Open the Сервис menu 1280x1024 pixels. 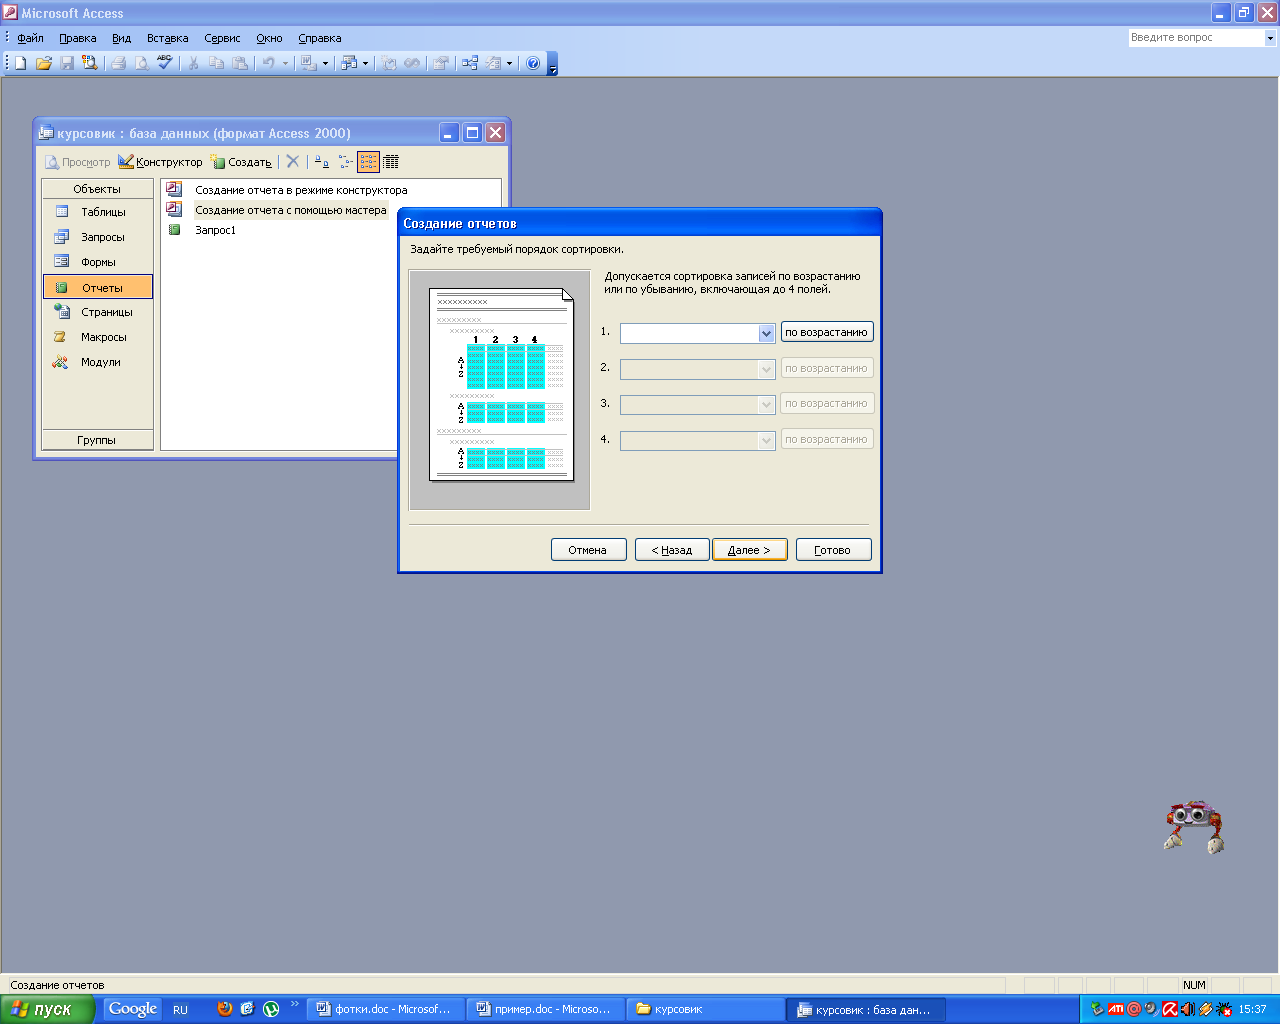tap(222, 38)
